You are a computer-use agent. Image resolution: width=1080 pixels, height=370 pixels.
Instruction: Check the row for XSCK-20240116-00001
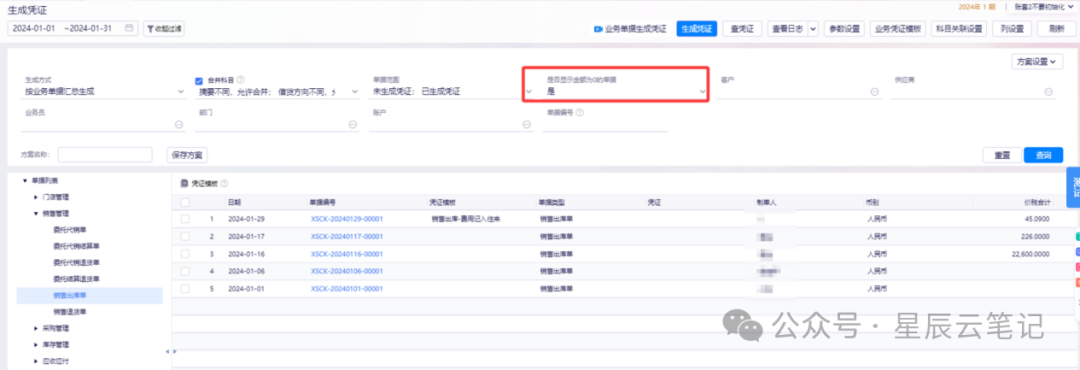coord(185,254)
